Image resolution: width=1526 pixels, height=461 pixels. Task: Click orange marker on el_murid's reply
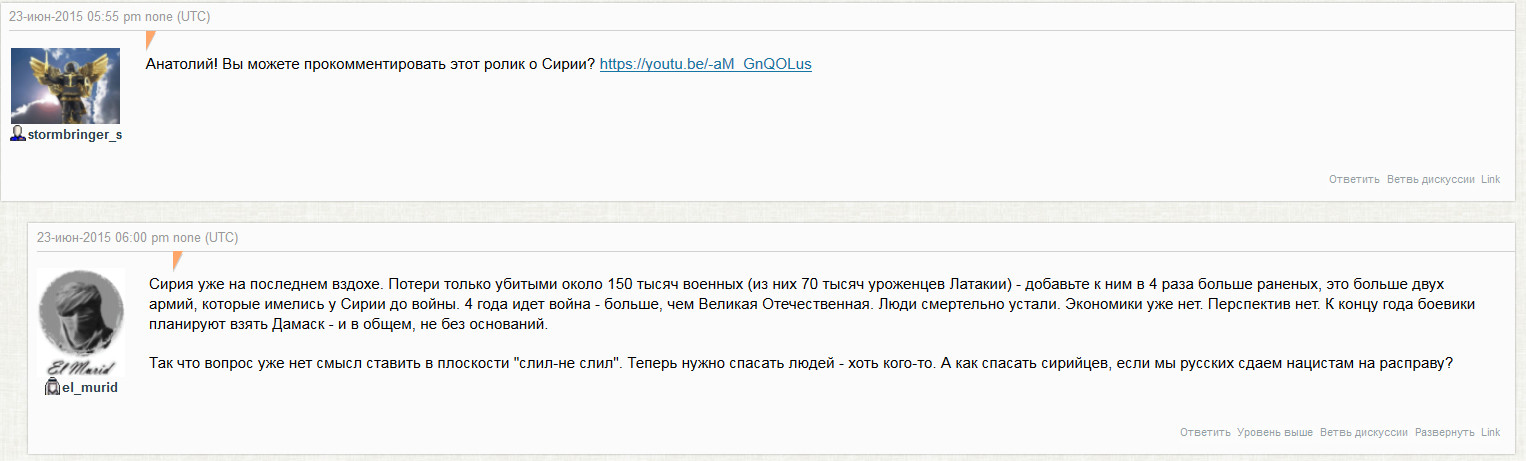point(178,261)
